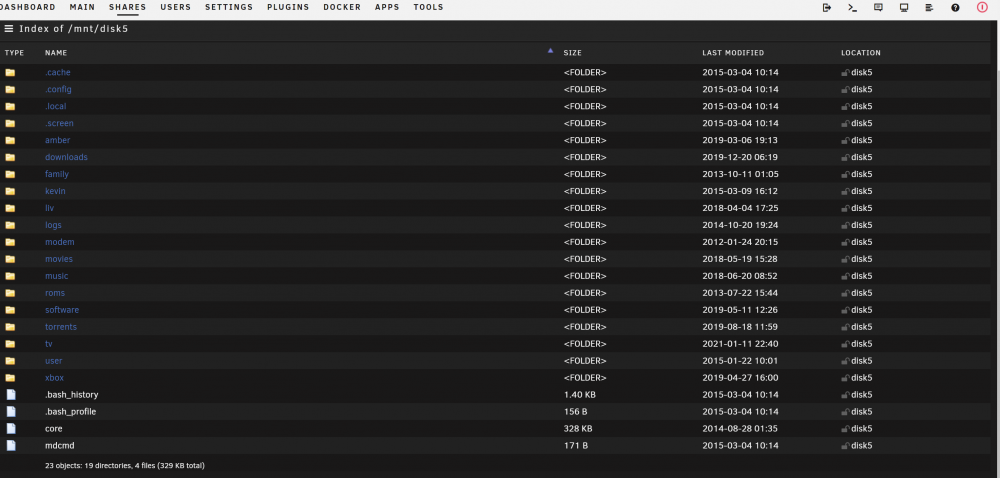Screen dimensions: 1000x478
Task: Select the .bash_history file name
Action: pos(71,395)
